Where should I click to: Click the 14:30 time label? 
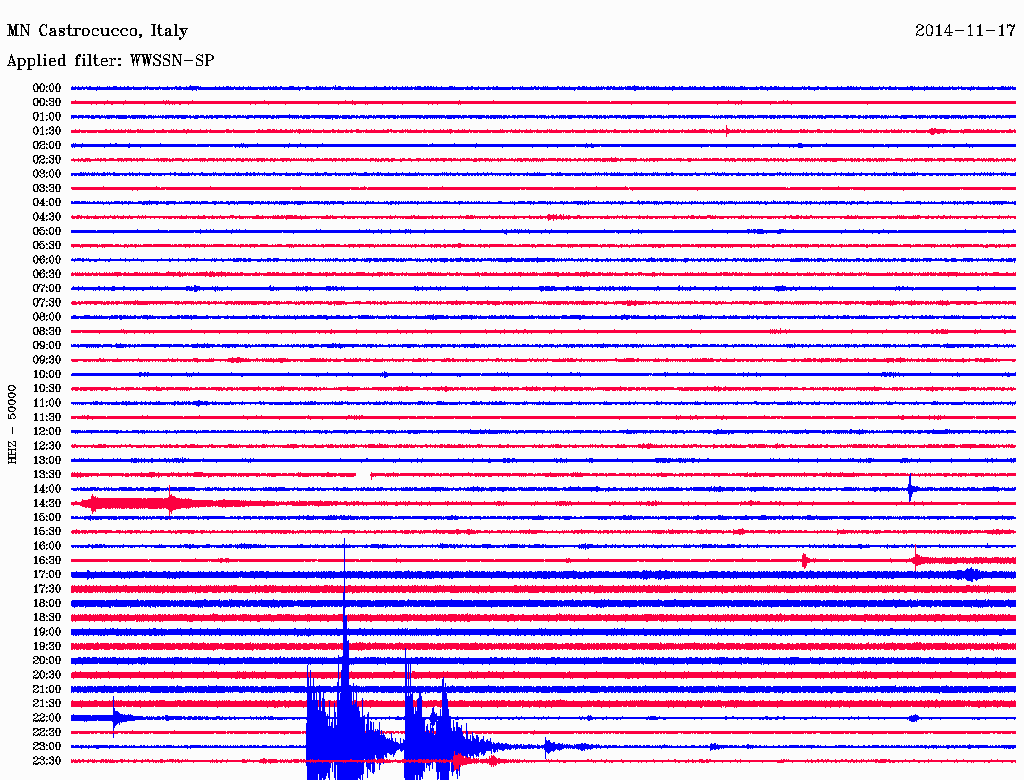tap(47, 503)
